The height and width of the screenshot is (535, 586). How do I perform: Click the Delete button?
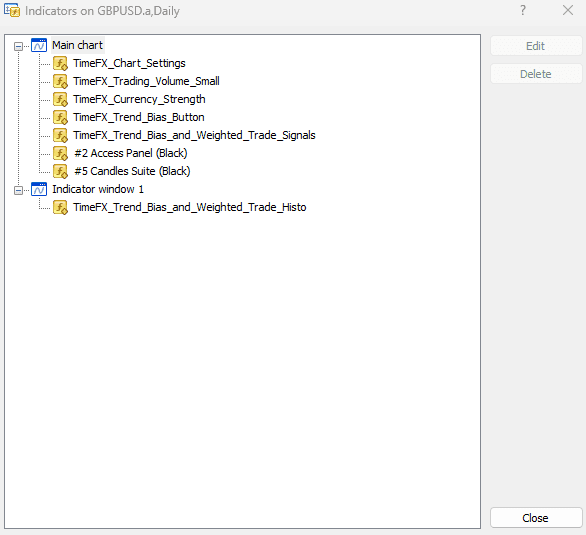(x=536, y=74)
